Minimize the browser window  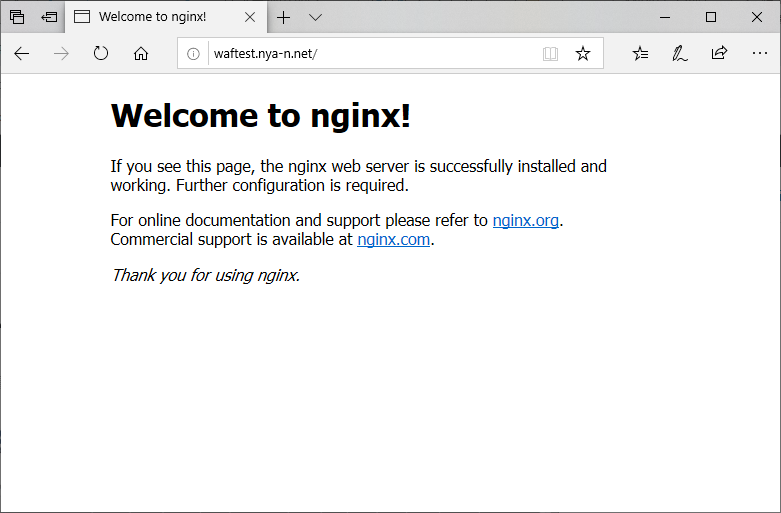pyautogui.click(x=665, y=17)
